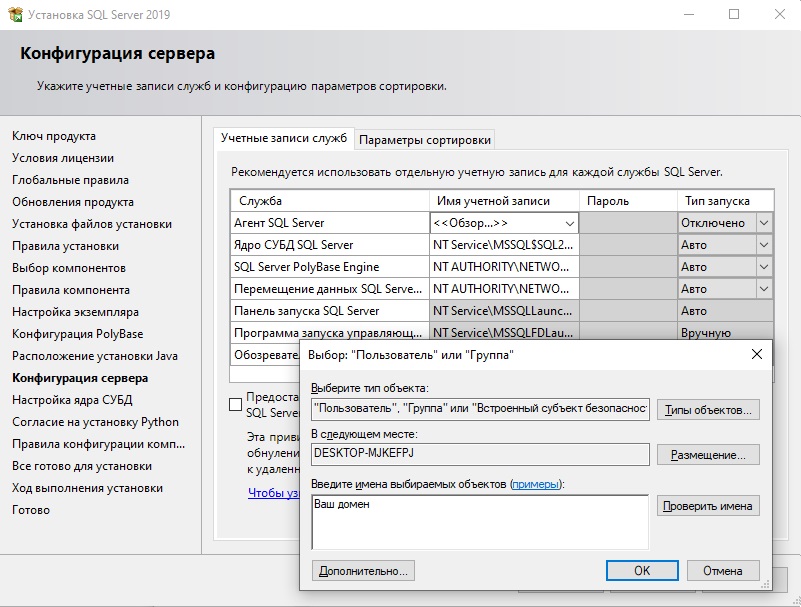Open the Чтобы уз... help link

pos(273,493)
